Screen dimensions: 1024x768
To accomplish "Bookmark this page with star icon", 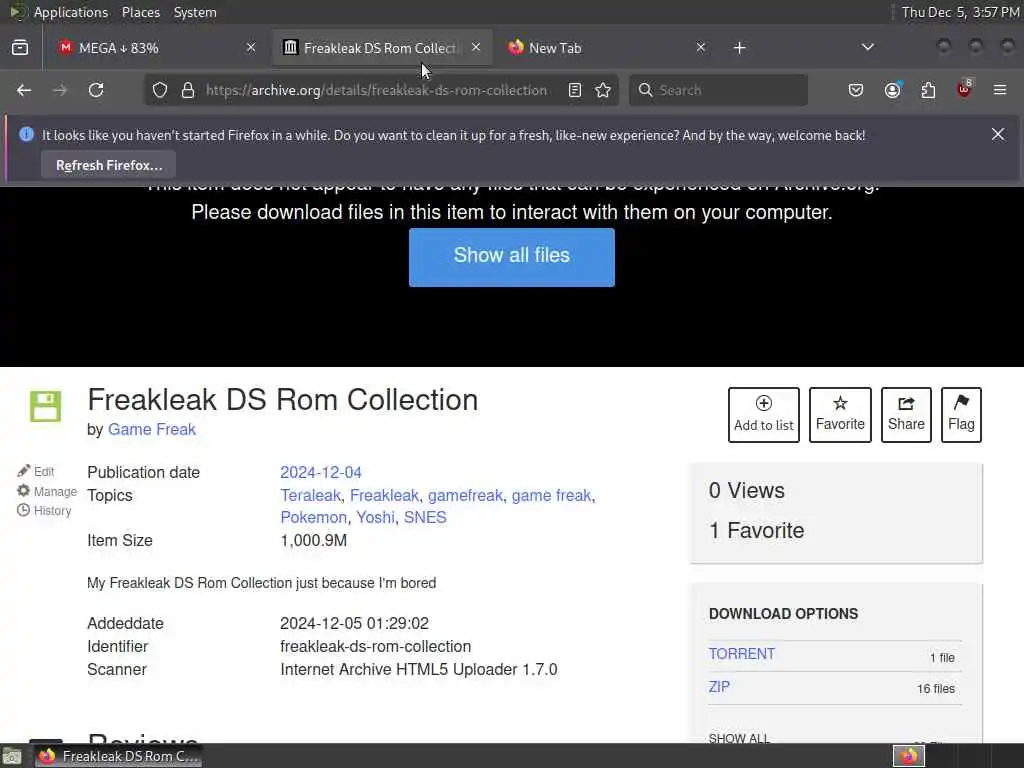I will (x=603, y=90).
